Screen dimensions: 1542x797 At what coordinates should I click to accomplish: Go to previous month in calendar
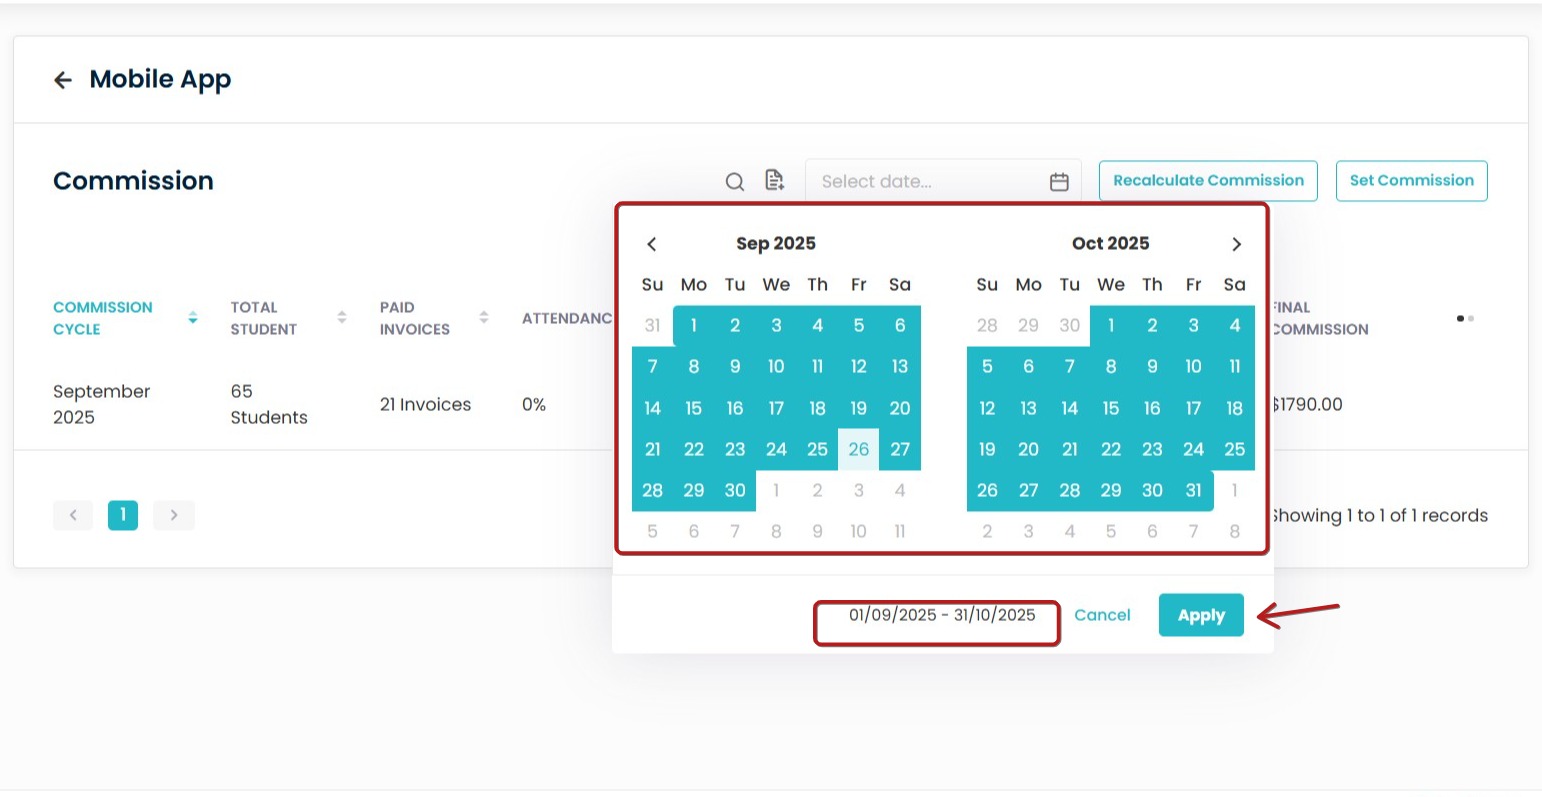pyautogui.click(x=652, y=244)
